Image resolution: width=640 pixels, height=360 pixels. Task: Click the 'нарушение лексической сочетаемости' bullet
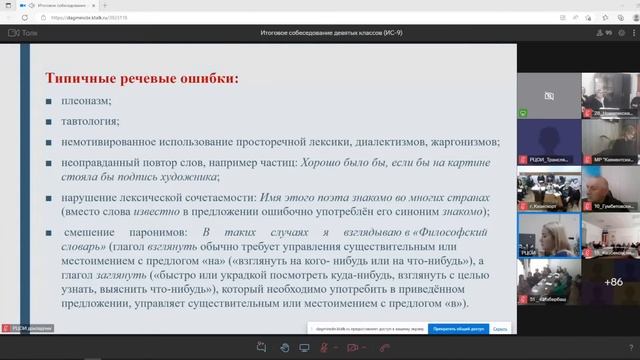click(x=160, y=198)
